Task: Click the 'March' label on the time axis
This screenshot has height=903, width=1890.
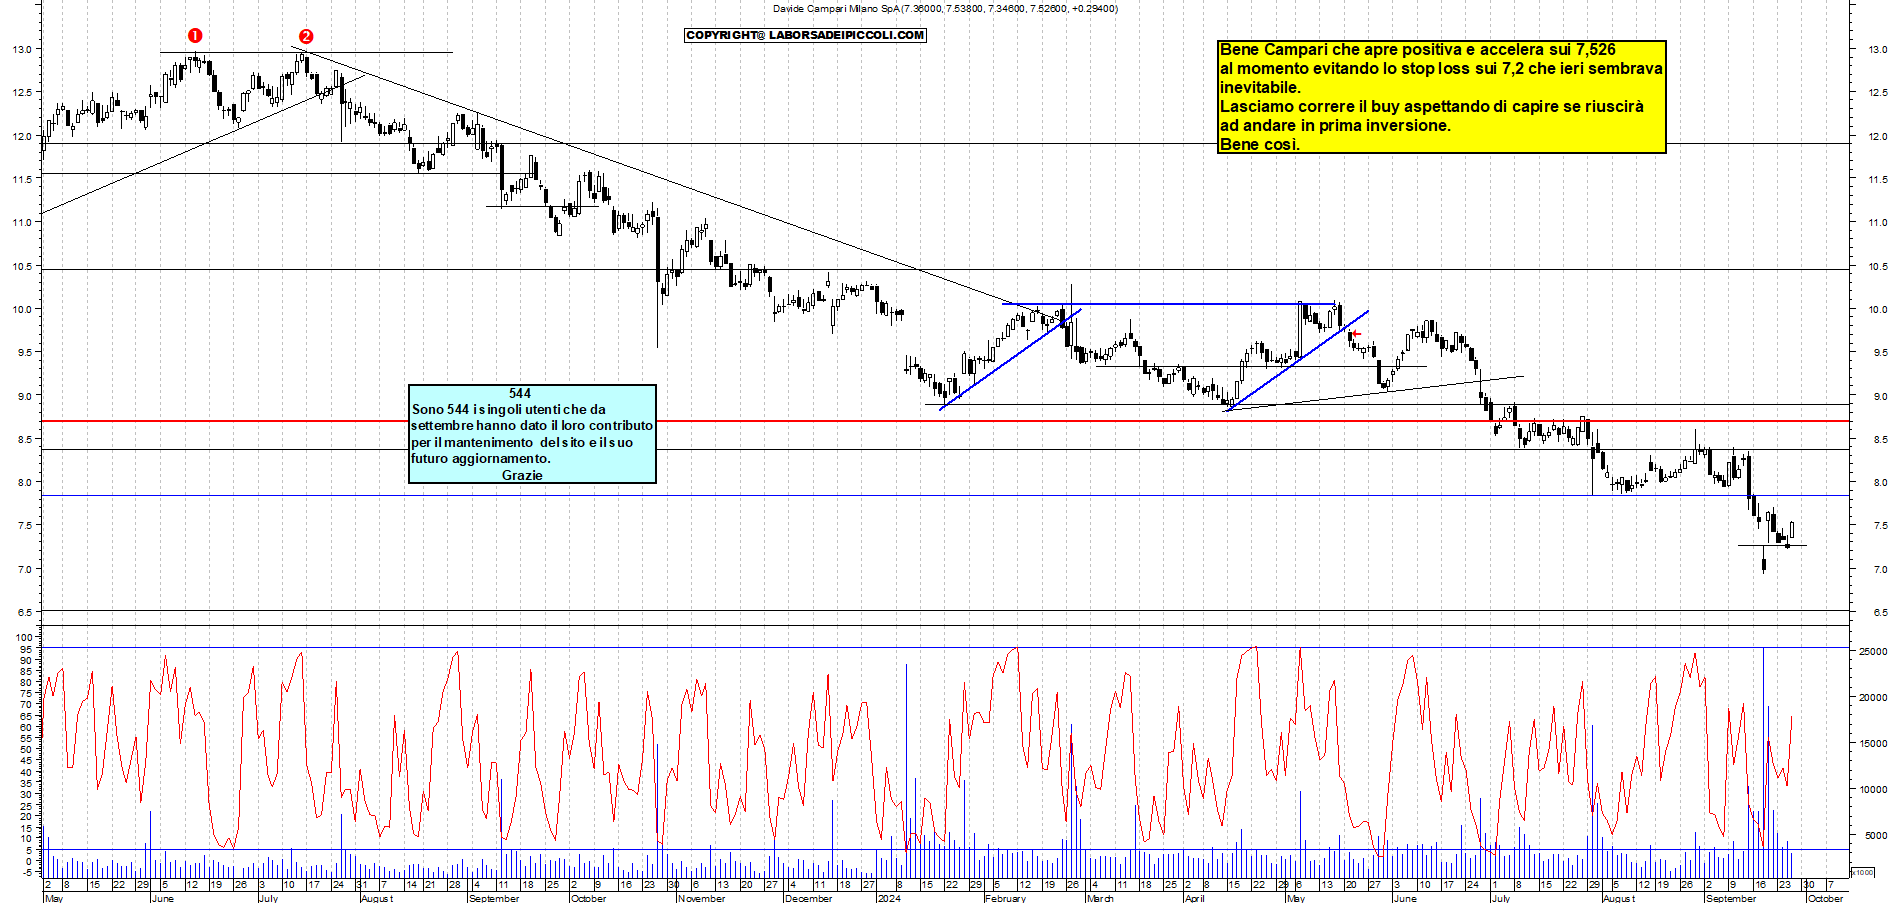Action: (1100, 898)
